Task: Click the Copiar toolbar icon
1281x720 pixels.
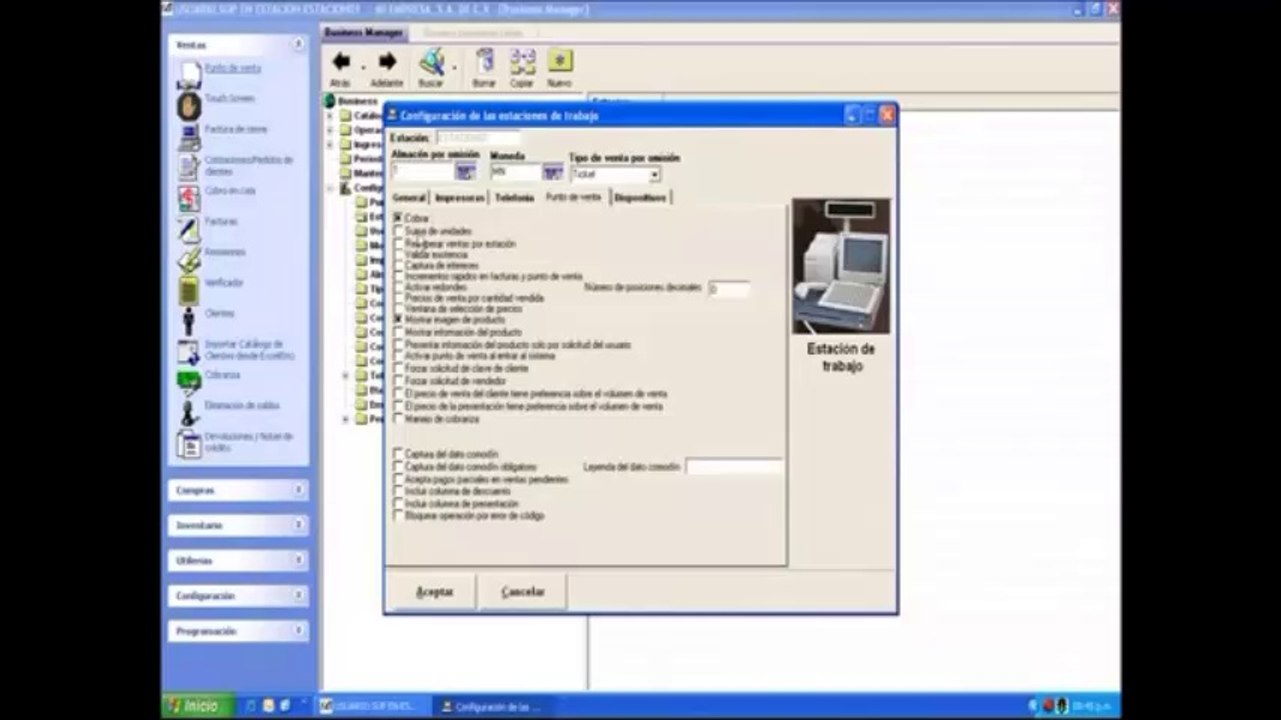Action: [522, 62]
